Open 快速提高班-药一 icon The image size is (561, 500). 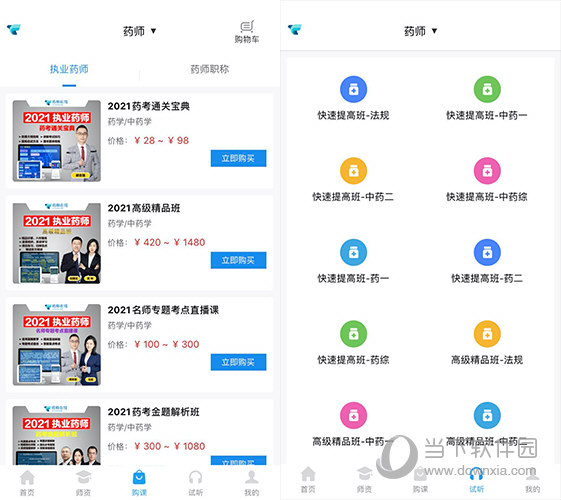click(x=353, y=253)
